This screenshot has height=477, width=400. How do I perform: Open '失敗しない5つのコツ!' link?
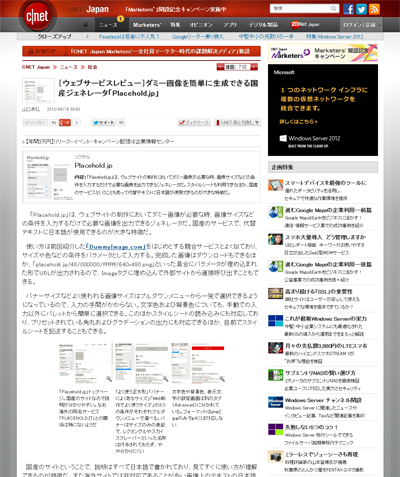click(311, 427)
